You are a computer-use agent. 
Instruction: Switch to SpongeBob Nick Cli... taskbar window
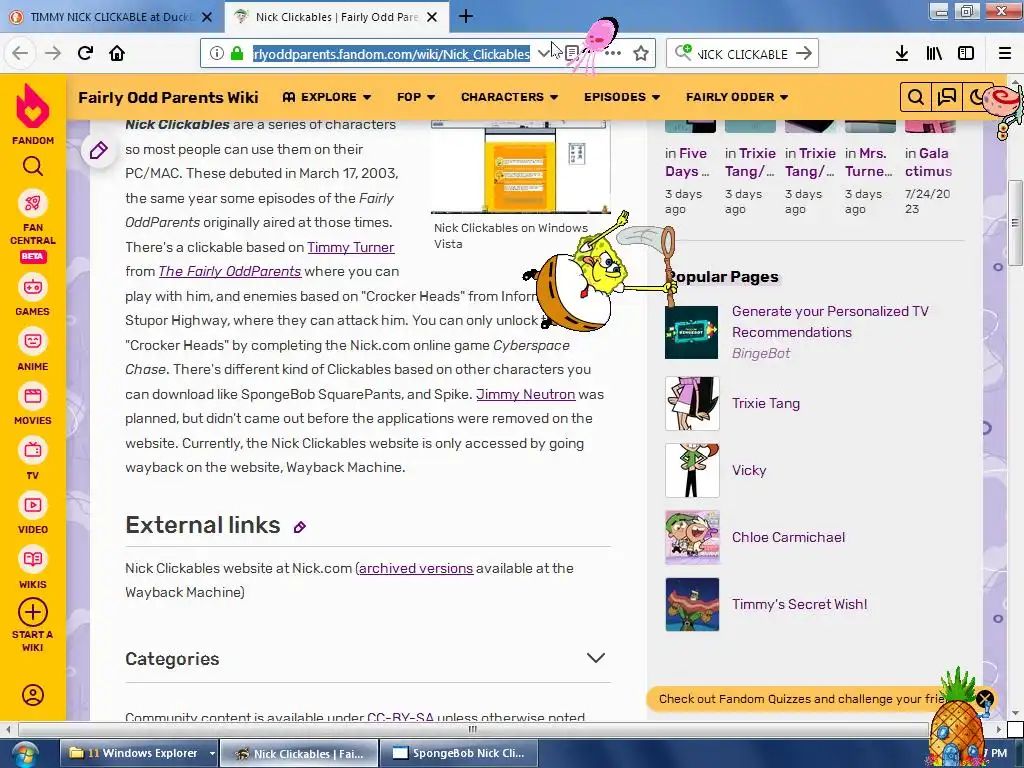pyautogui.click(x=459, y=754)
